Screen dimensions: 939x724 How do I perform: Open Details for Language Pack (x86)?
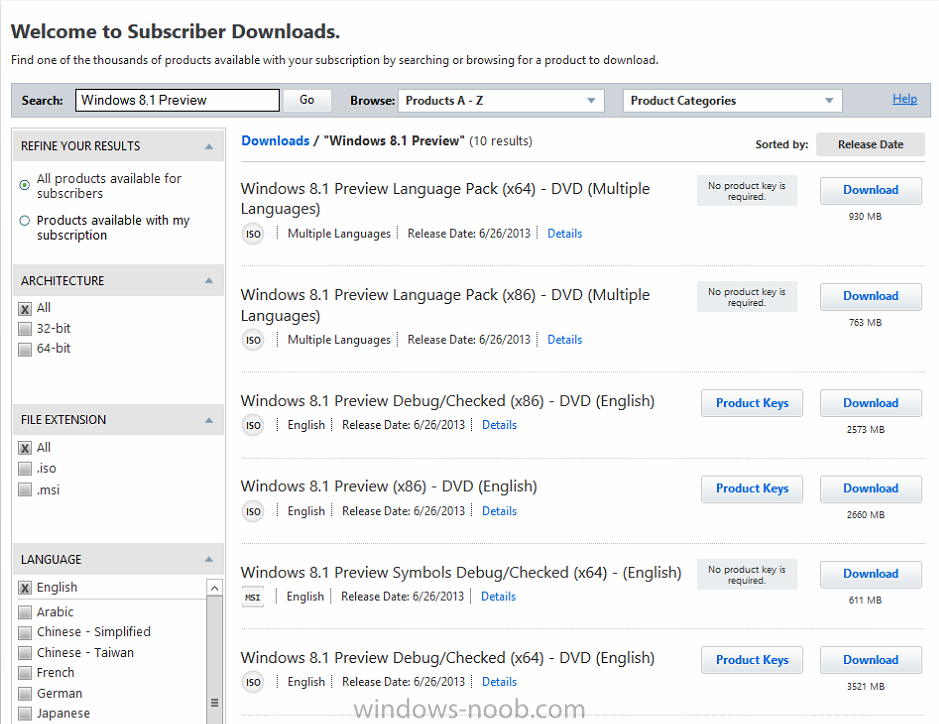coord(565,340)
